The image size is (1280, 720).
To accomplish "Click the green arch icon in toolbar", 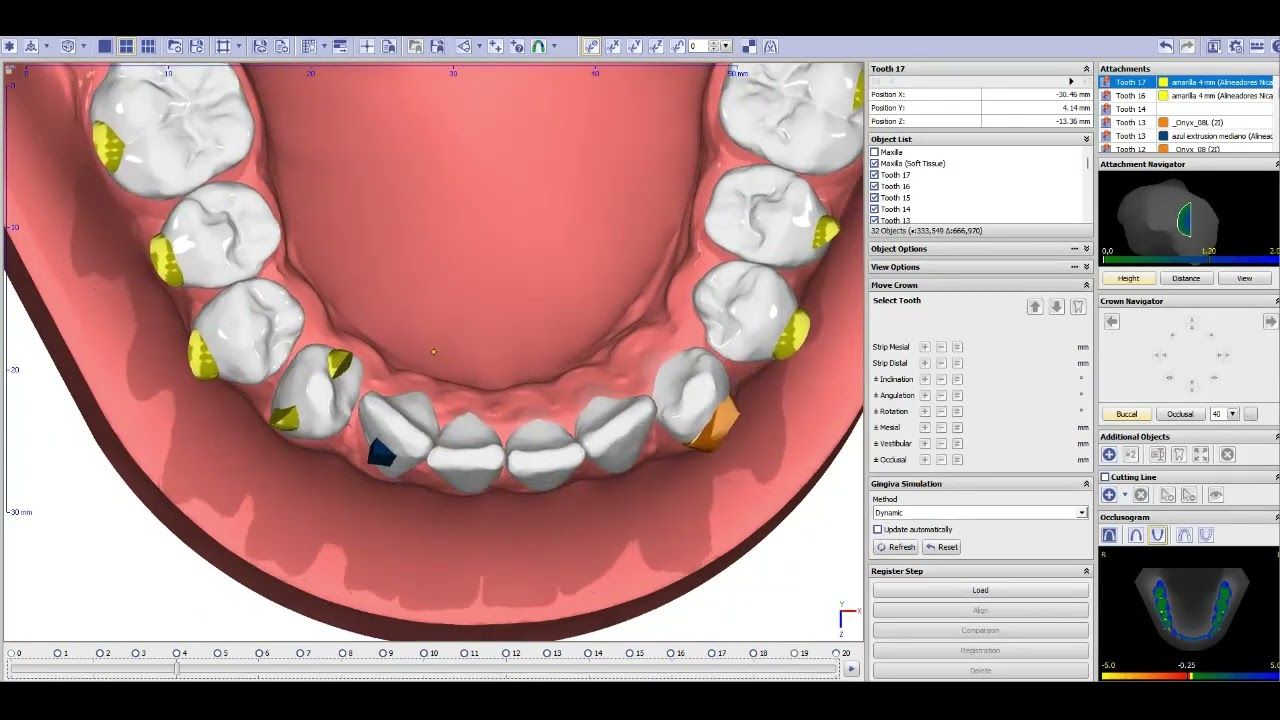I will pos(538,46).
